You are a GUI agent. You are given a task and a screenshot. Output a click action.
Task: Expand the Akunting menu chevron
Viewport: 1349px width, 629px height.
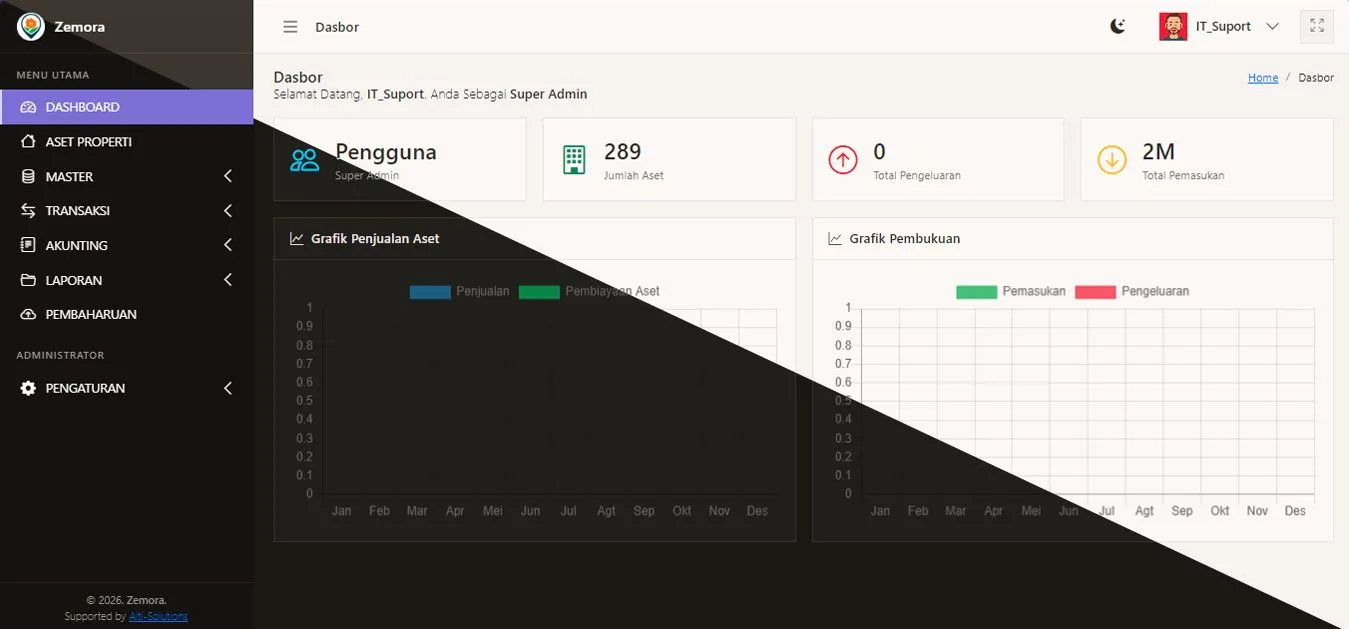tap(228, 245)
